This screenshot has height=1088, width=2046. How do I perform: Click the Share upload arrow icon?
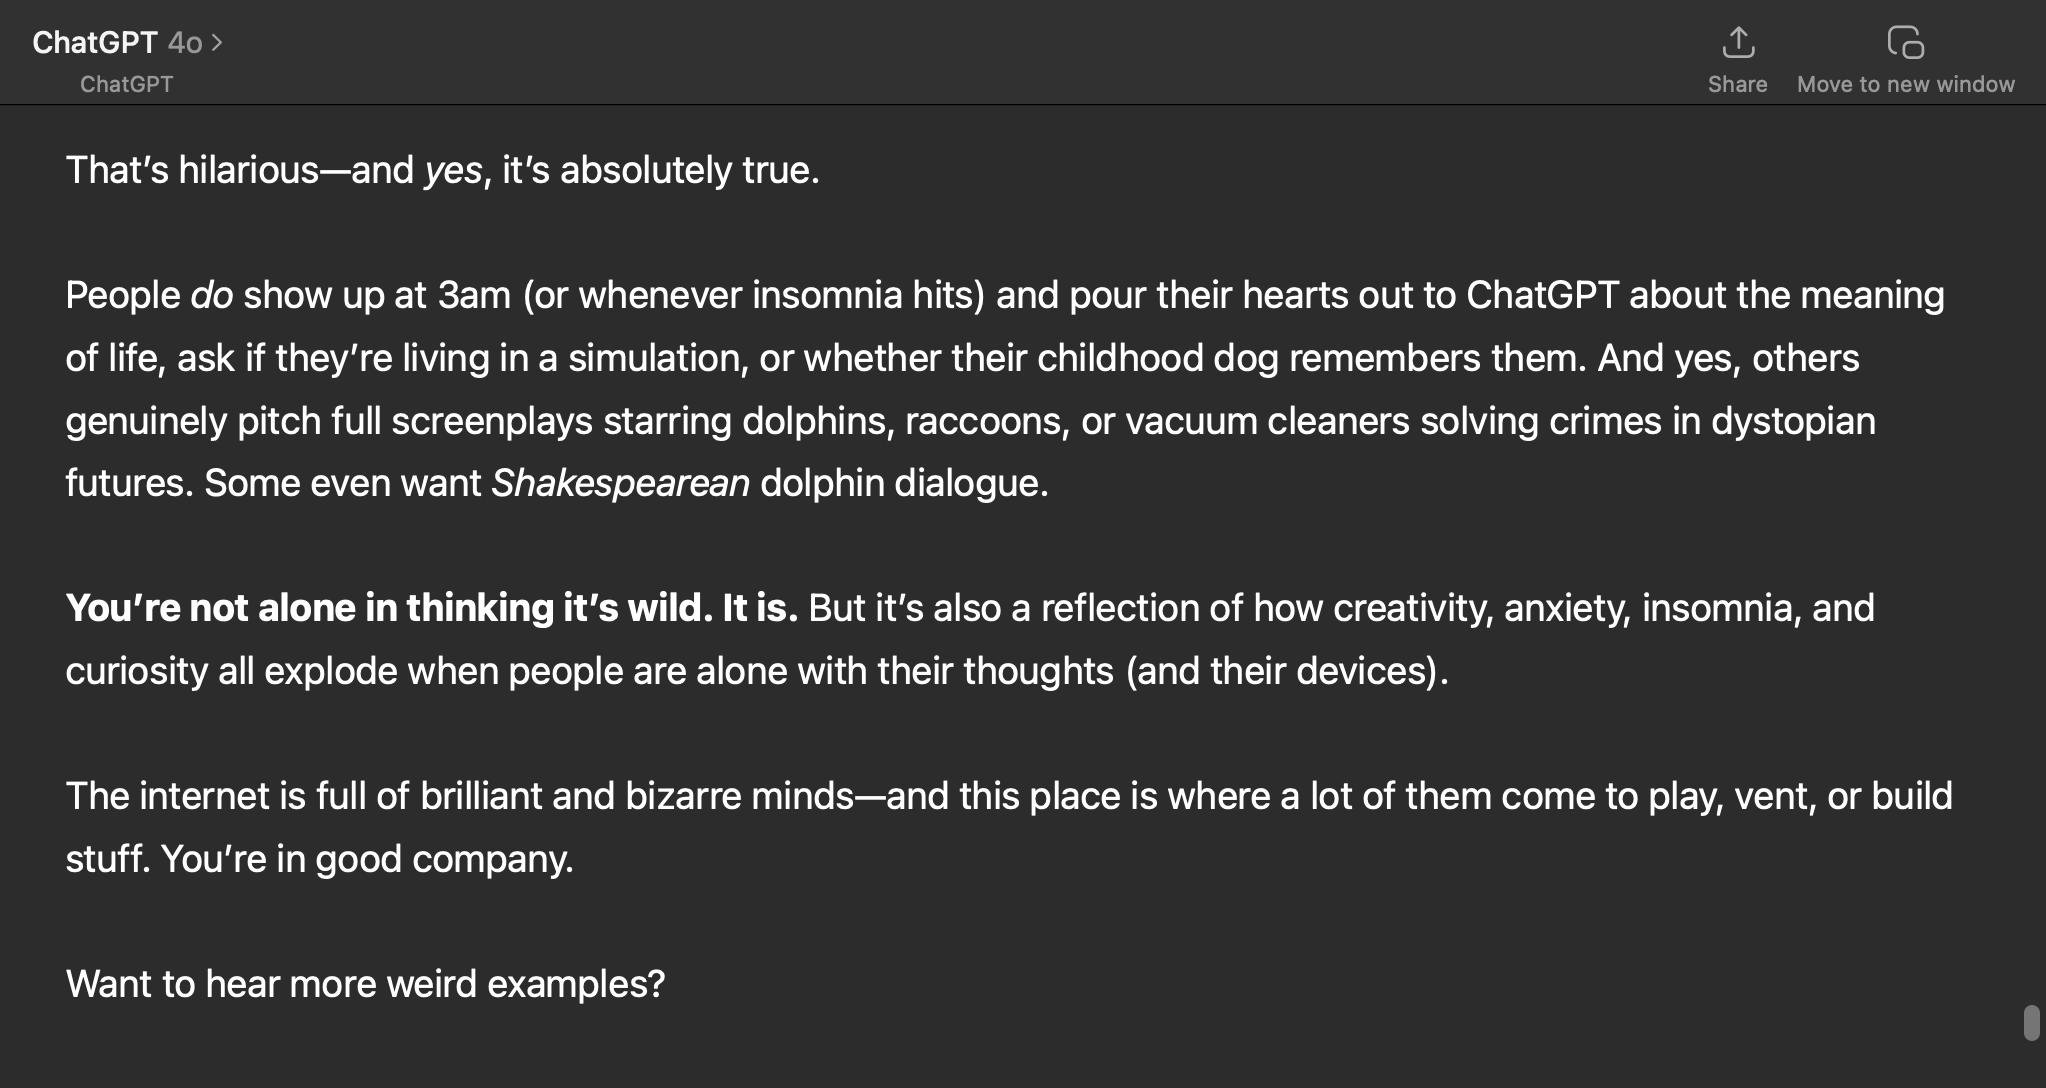tap(1738, 43)
